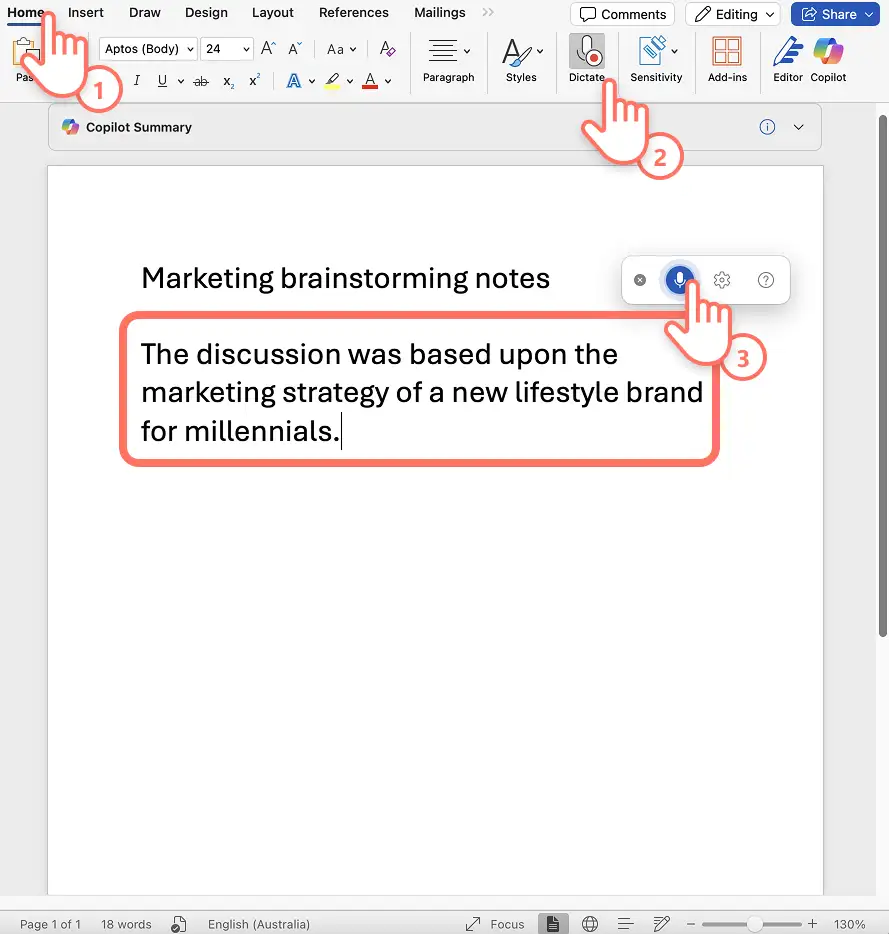Open the Editing mode dropdown
889x934 pixels.
[x=733, y=14]
